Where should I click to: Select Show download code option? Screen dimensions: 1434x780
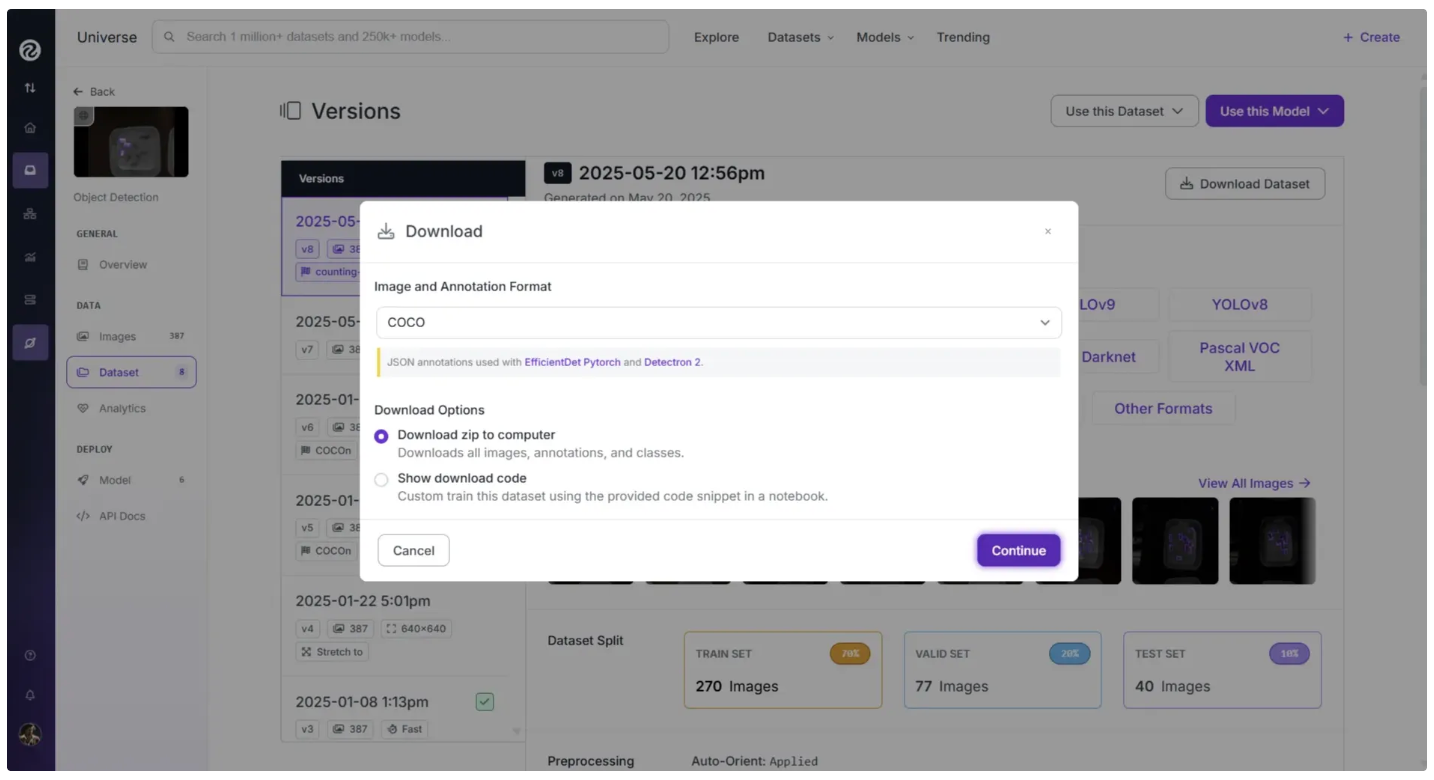tap(381, 480)
